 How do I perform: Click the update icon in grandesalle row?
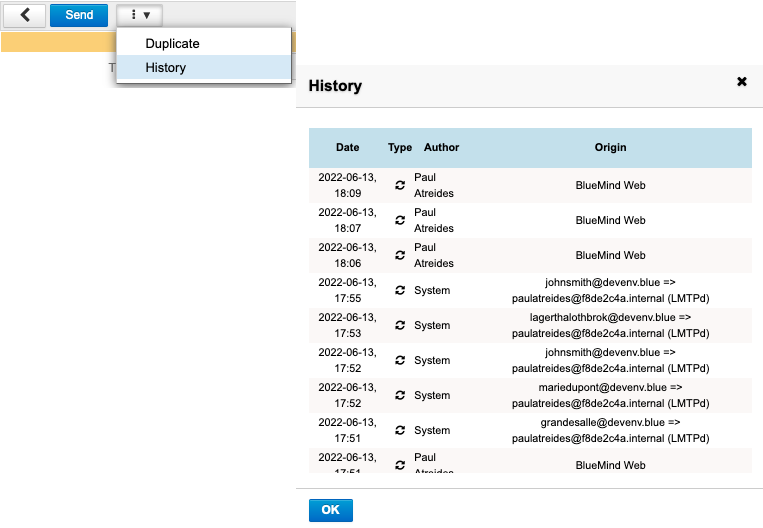400,431
